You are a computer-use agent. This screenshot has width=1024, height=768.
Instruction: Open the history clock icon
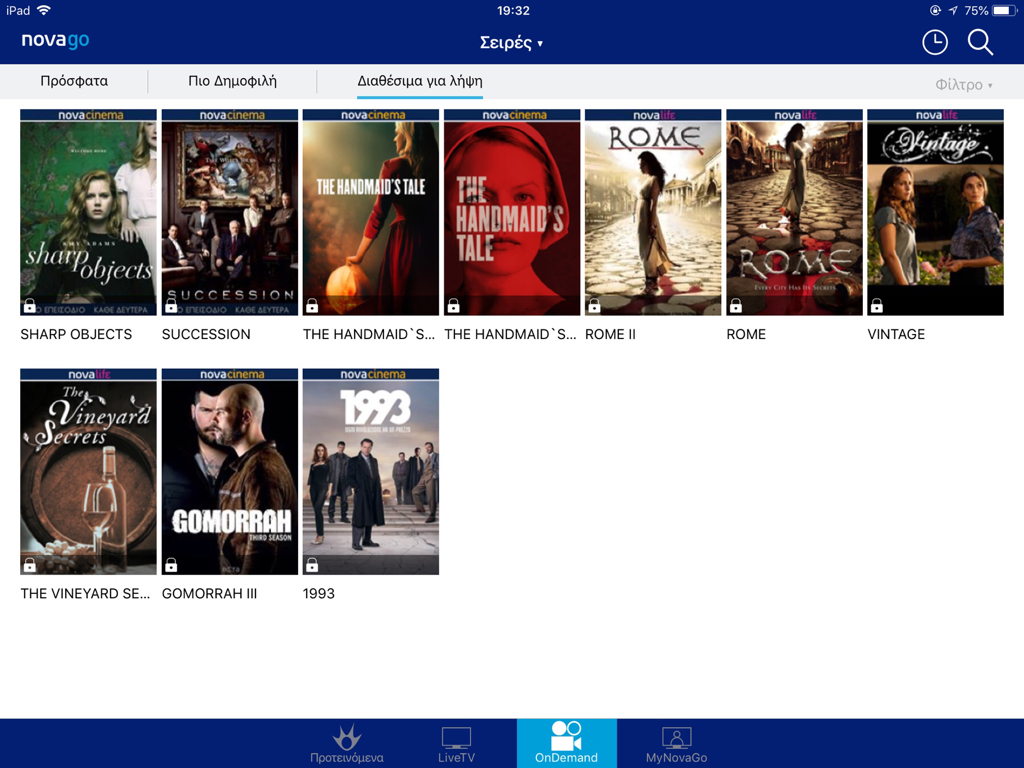[935, 42]
